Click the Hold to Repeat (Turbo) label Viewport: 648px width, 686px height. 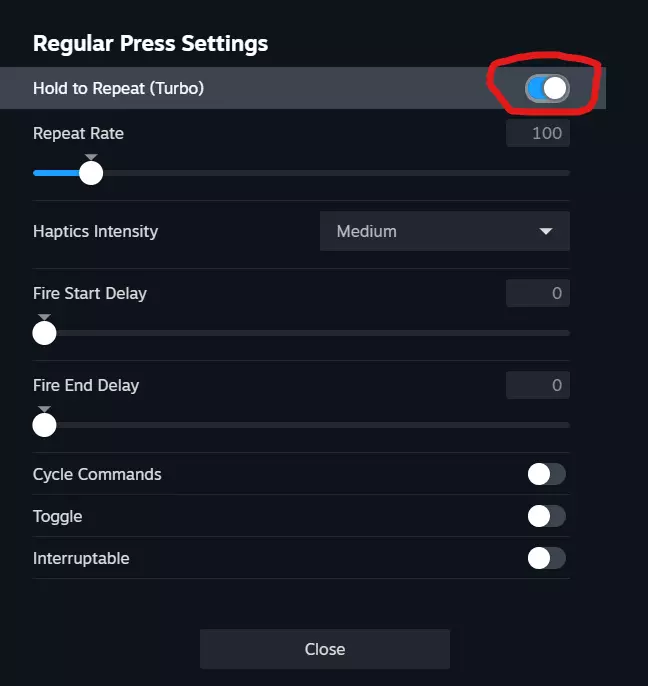point(118,88)
